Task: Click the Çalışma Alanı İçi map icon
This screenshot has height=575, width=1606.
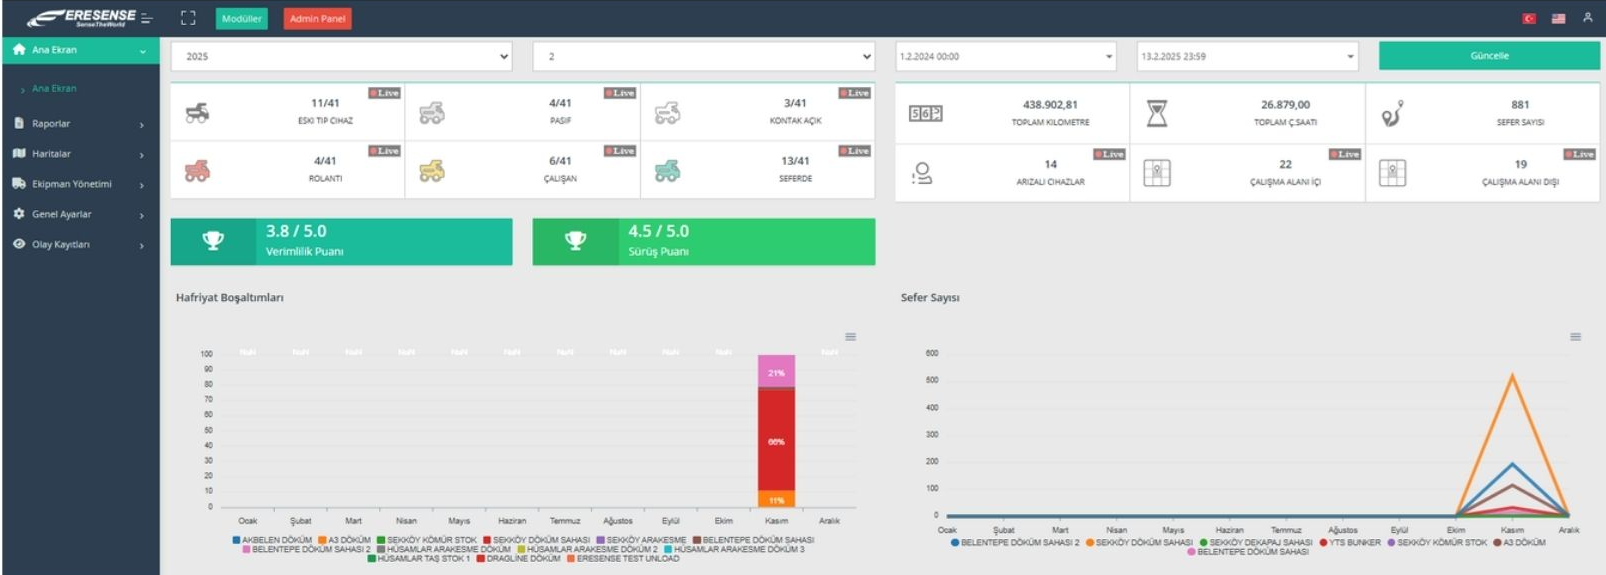Action: [1157, 173]
